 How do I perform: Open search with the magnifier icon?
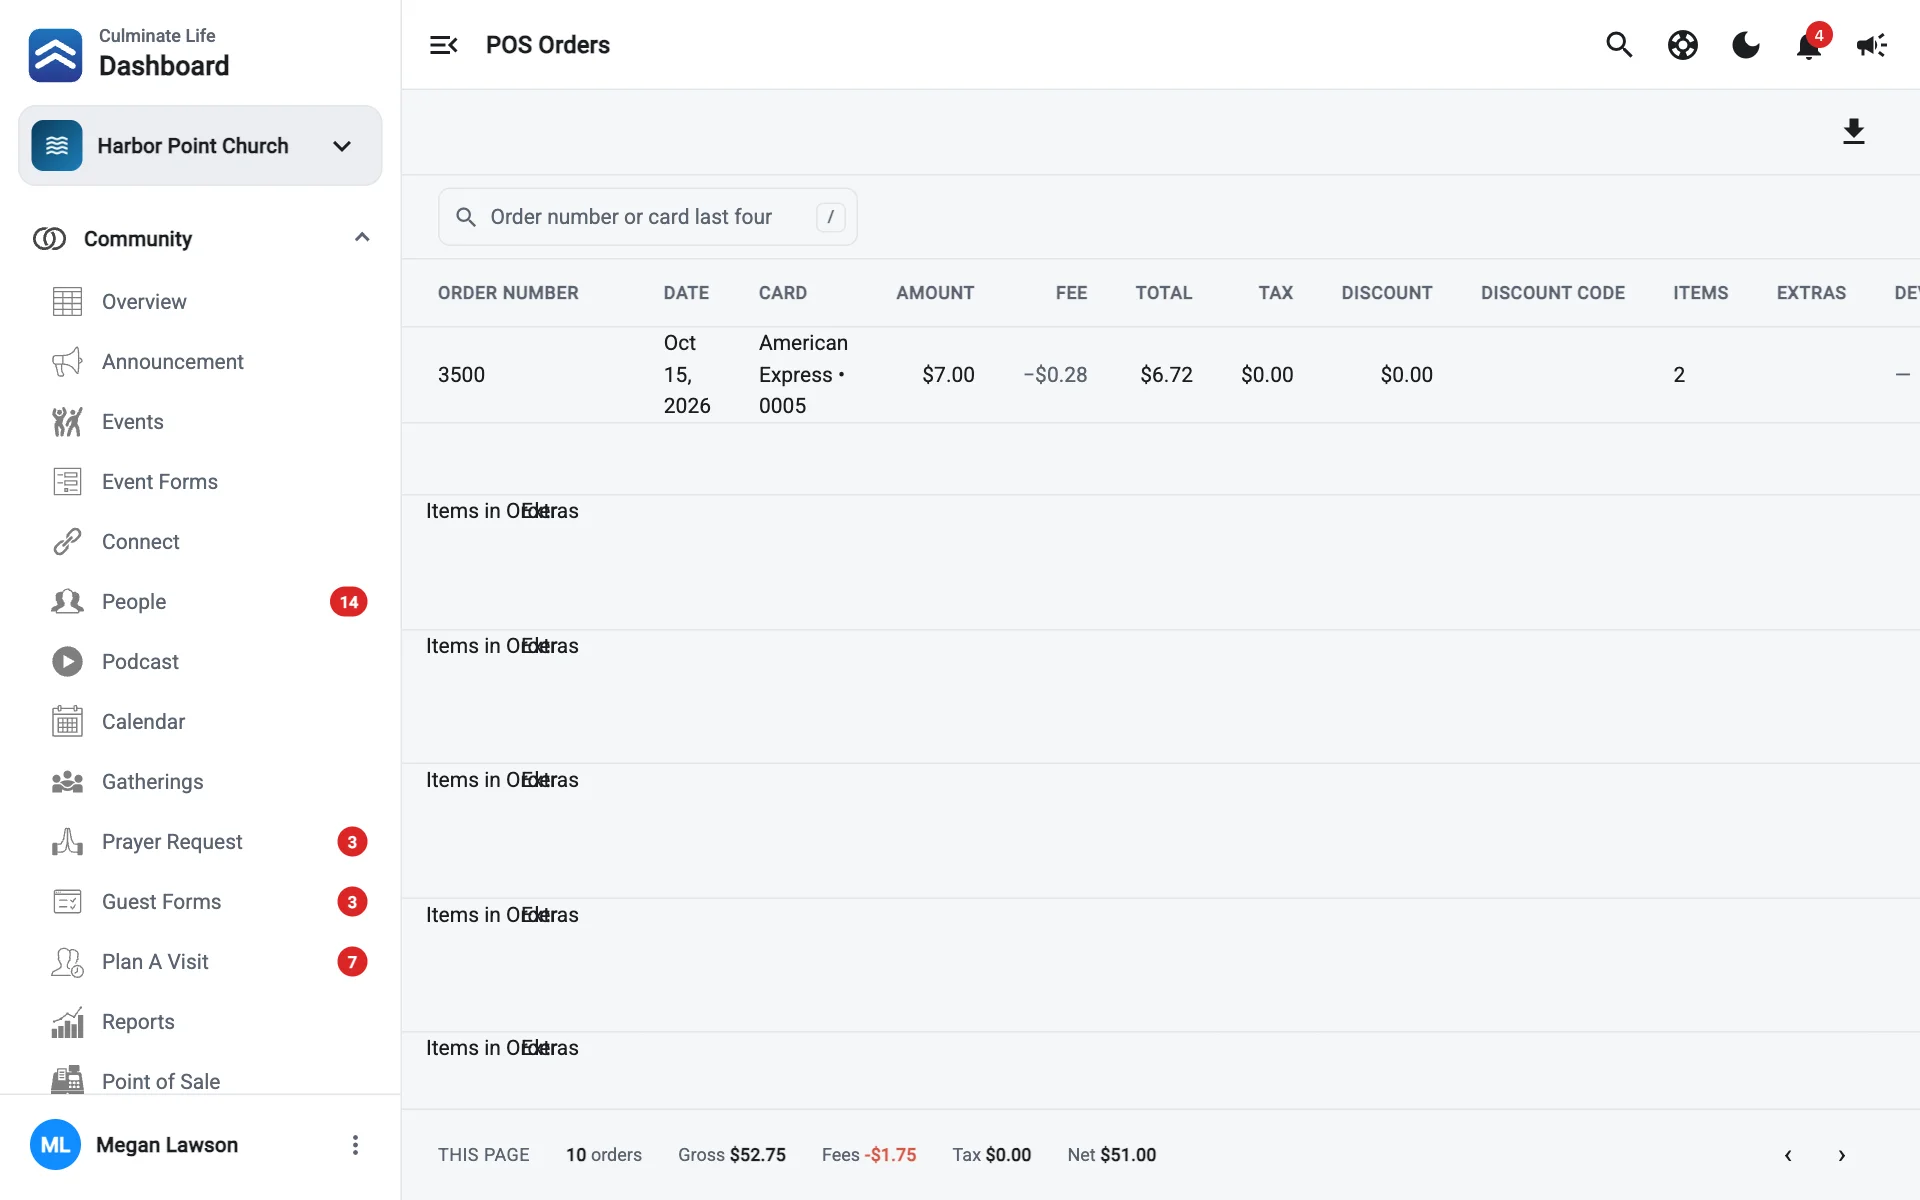(x=1619, y=45)
